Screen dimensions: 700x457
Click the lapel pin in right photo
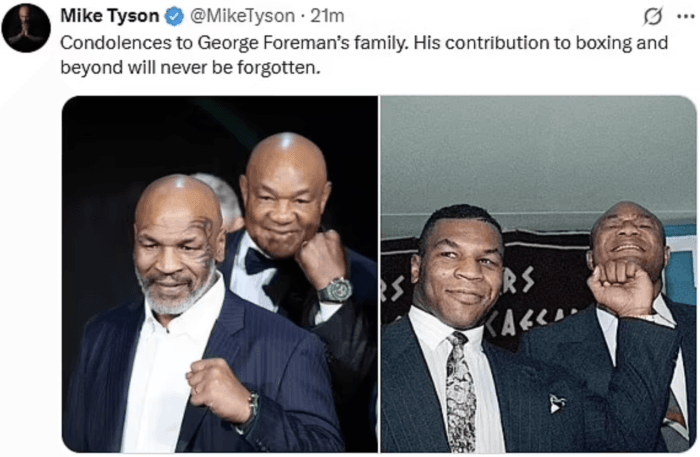(557, 403)
